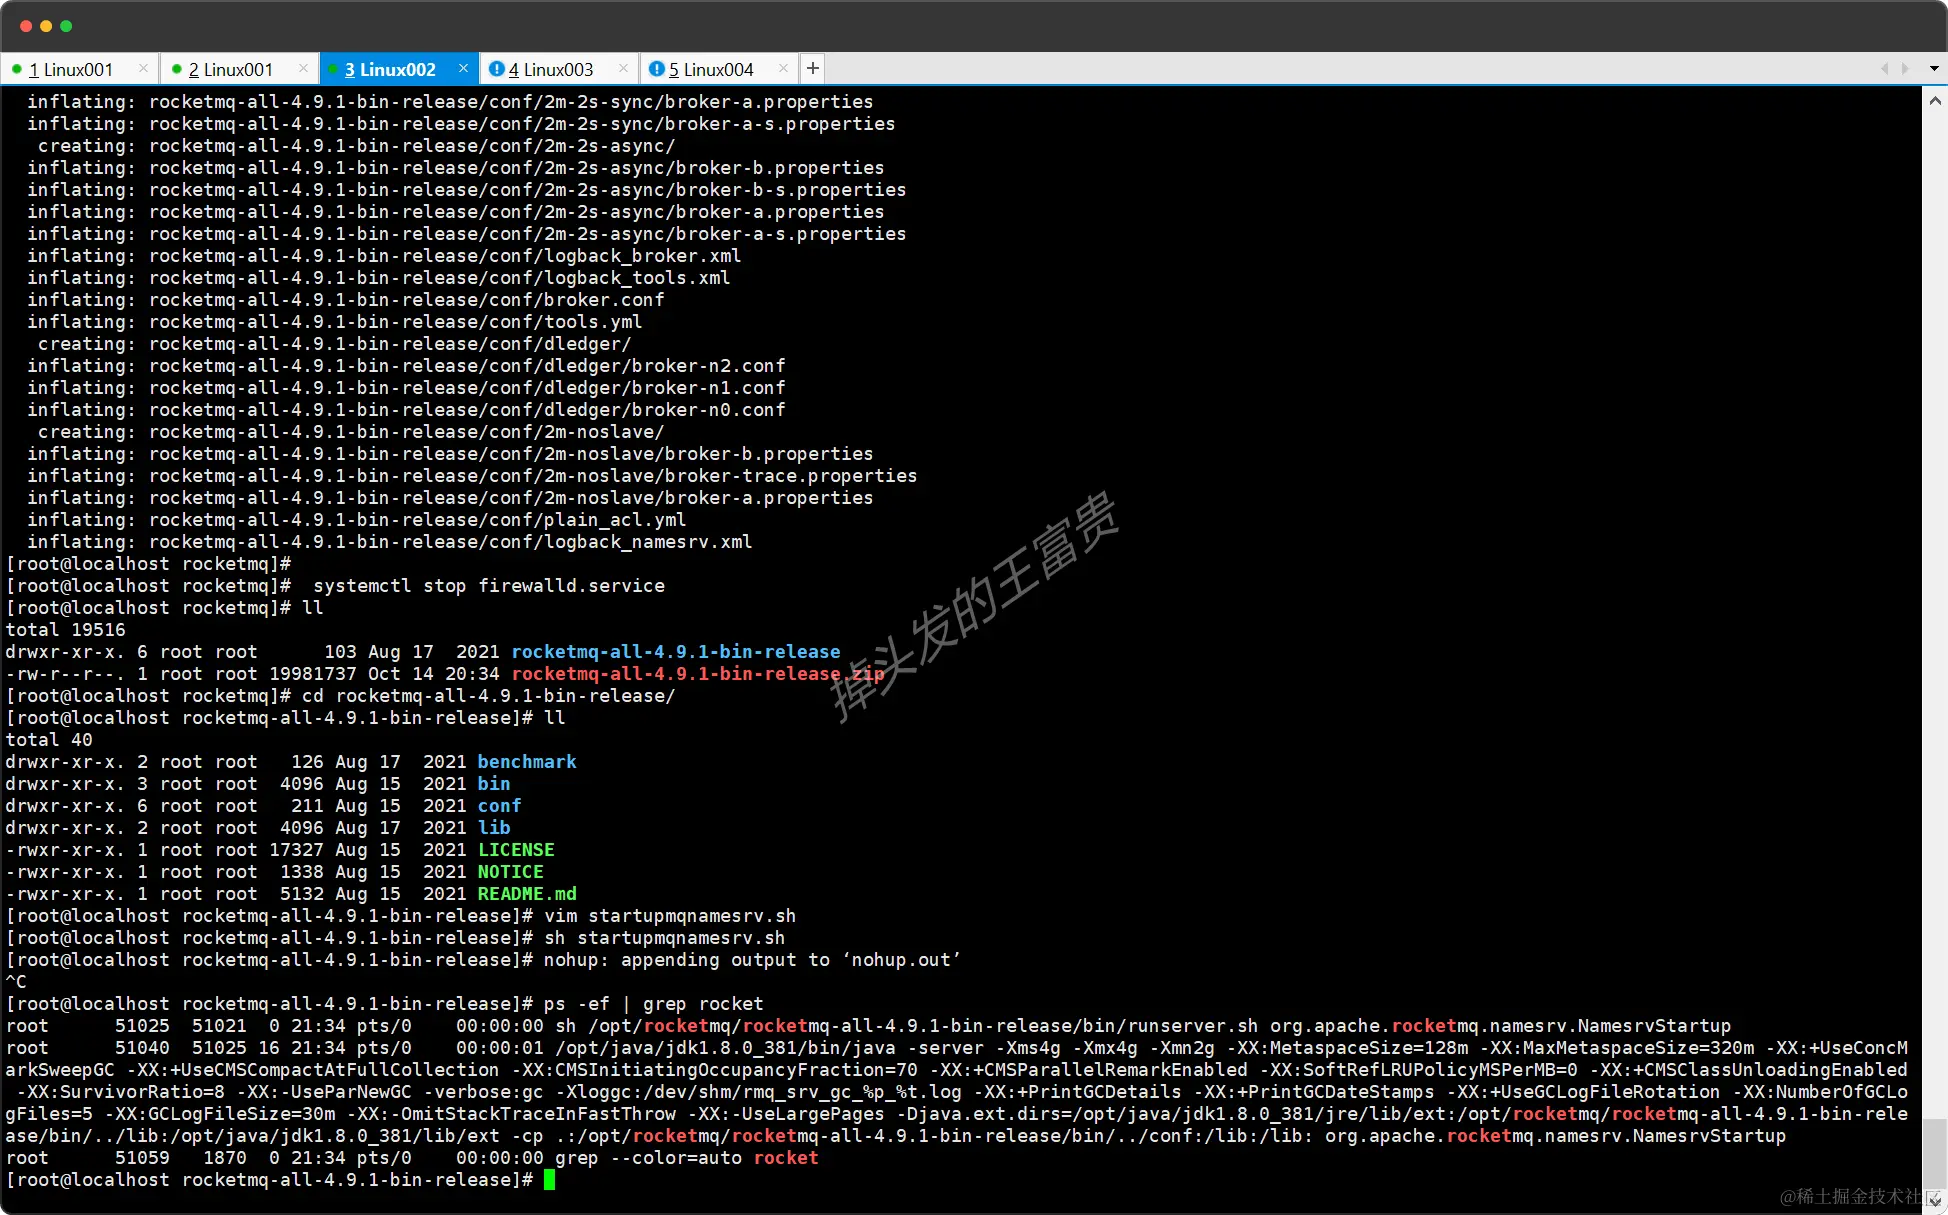This screenshot has width=1948, height=1215.
Task: Close the 5 Linux004 session tab
Action: (x=783, y=69)
